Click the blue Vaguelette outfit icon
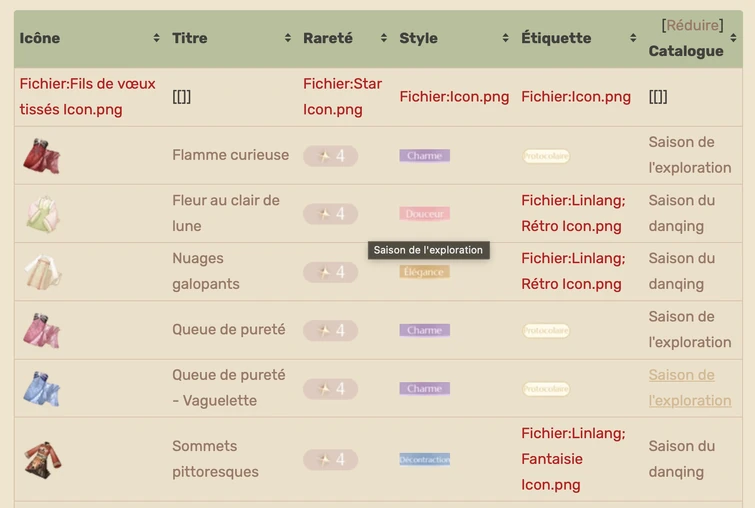 click(x=42, y=389)
